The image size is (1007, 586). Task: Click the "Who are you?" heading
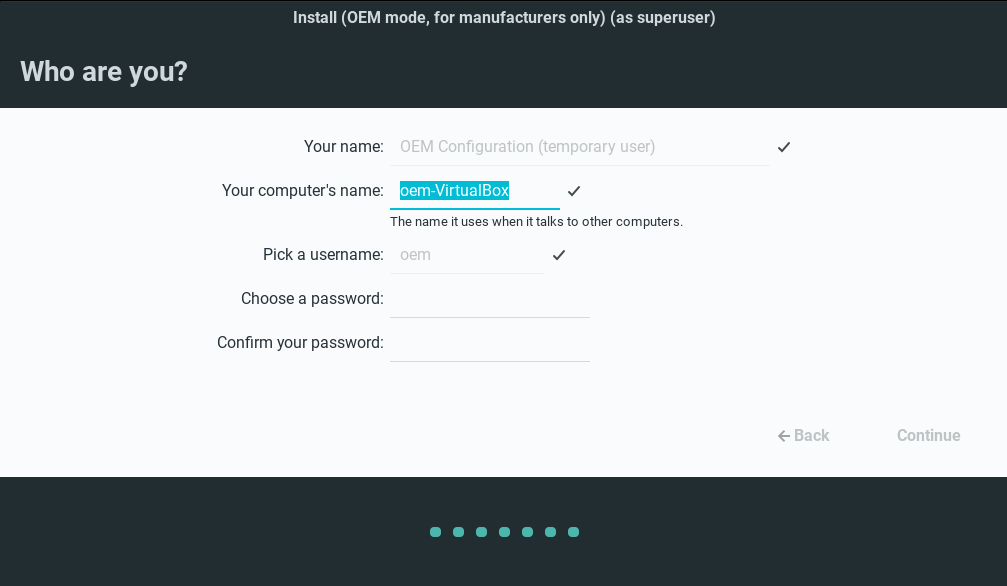[x=104, y=72]
